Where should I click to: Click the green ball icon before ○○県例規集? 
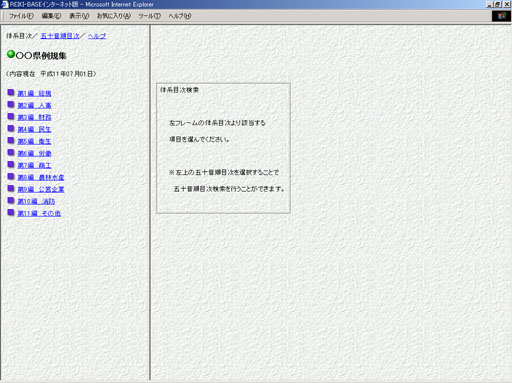[x=11, y=54]
